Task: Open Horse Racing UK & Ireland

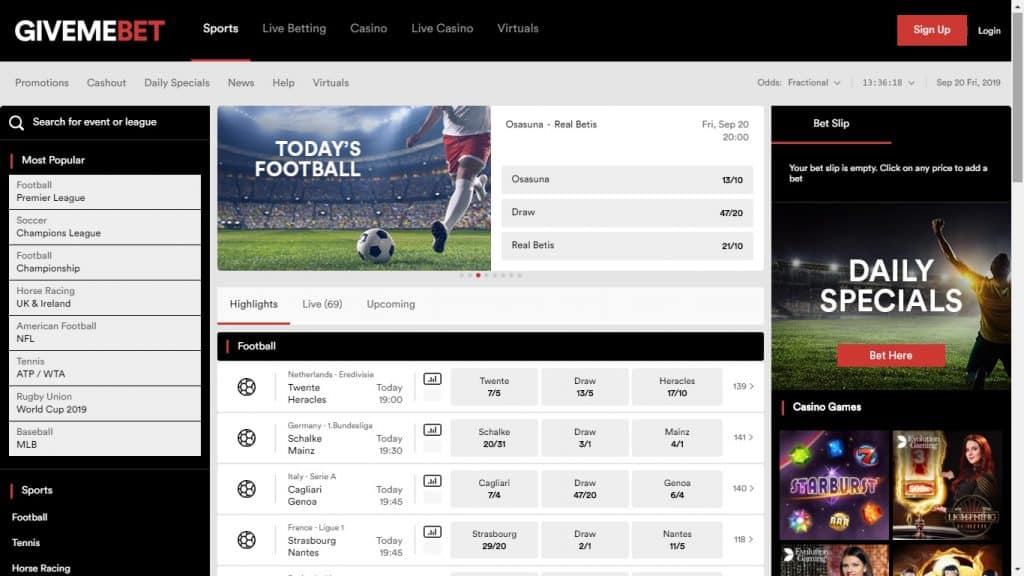Action: click(x=105, y=298)
